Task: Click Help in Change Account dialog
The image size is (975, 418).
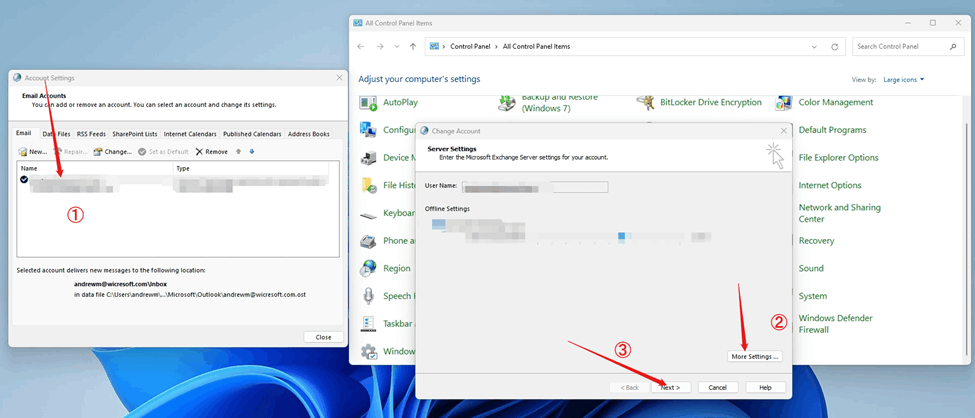Action: coord(765,388)
